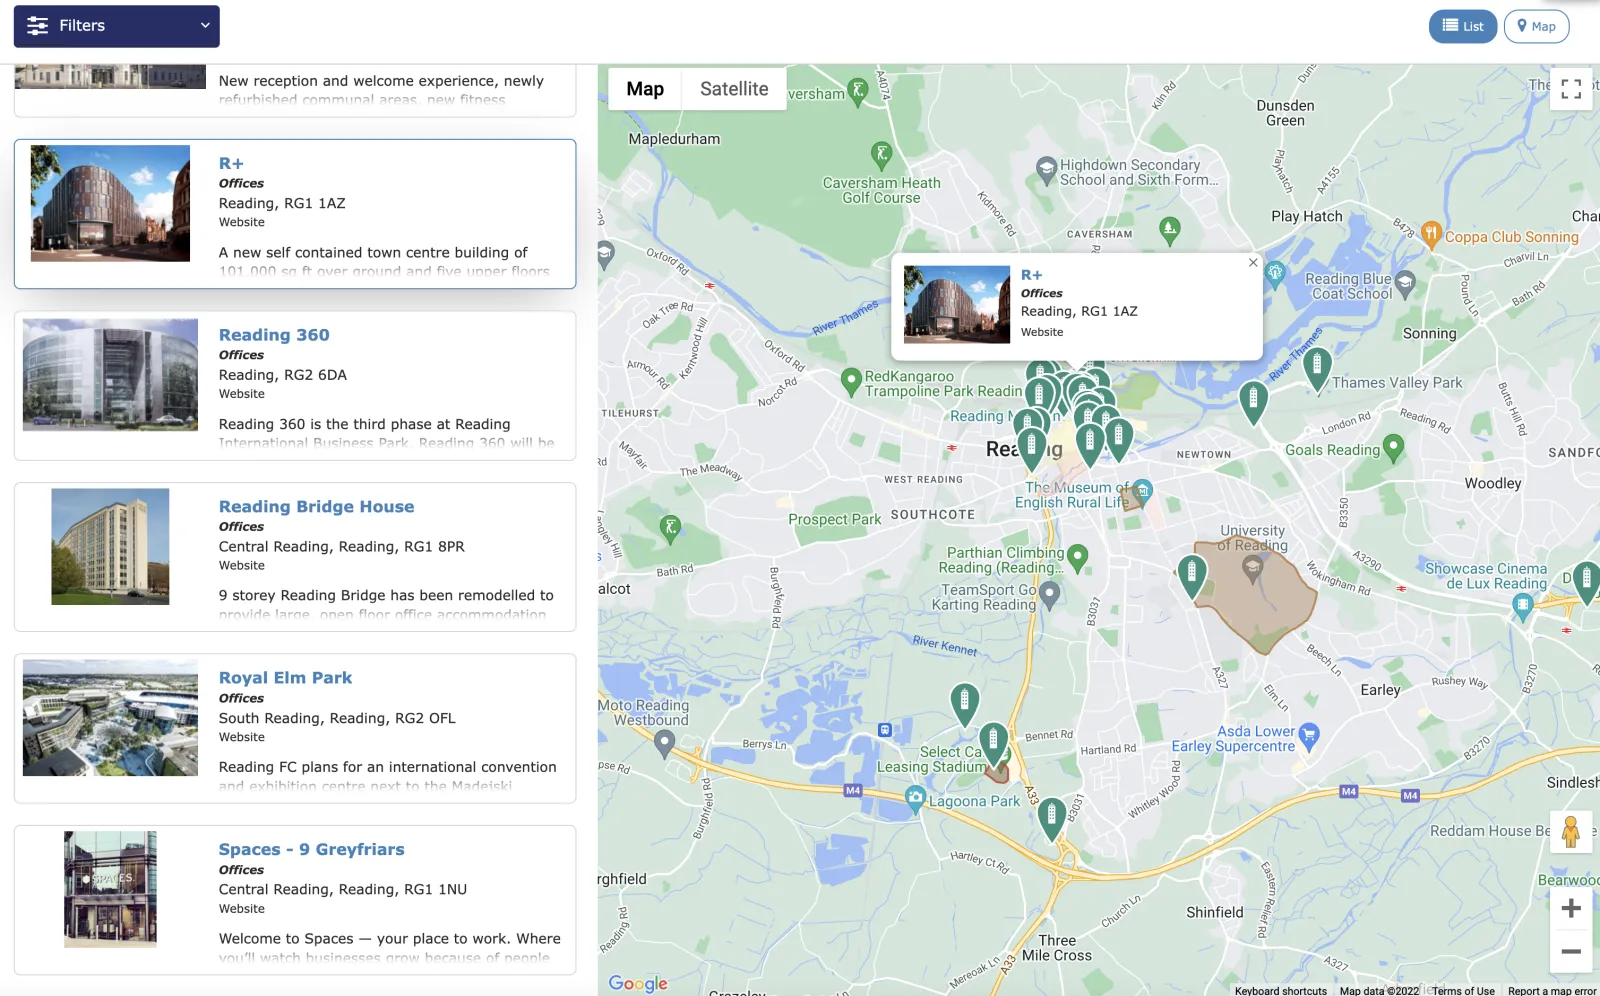The image size is (1600, 996).
Task: Click Website link under Reading Bridge House
Action: tap(242, 565)
